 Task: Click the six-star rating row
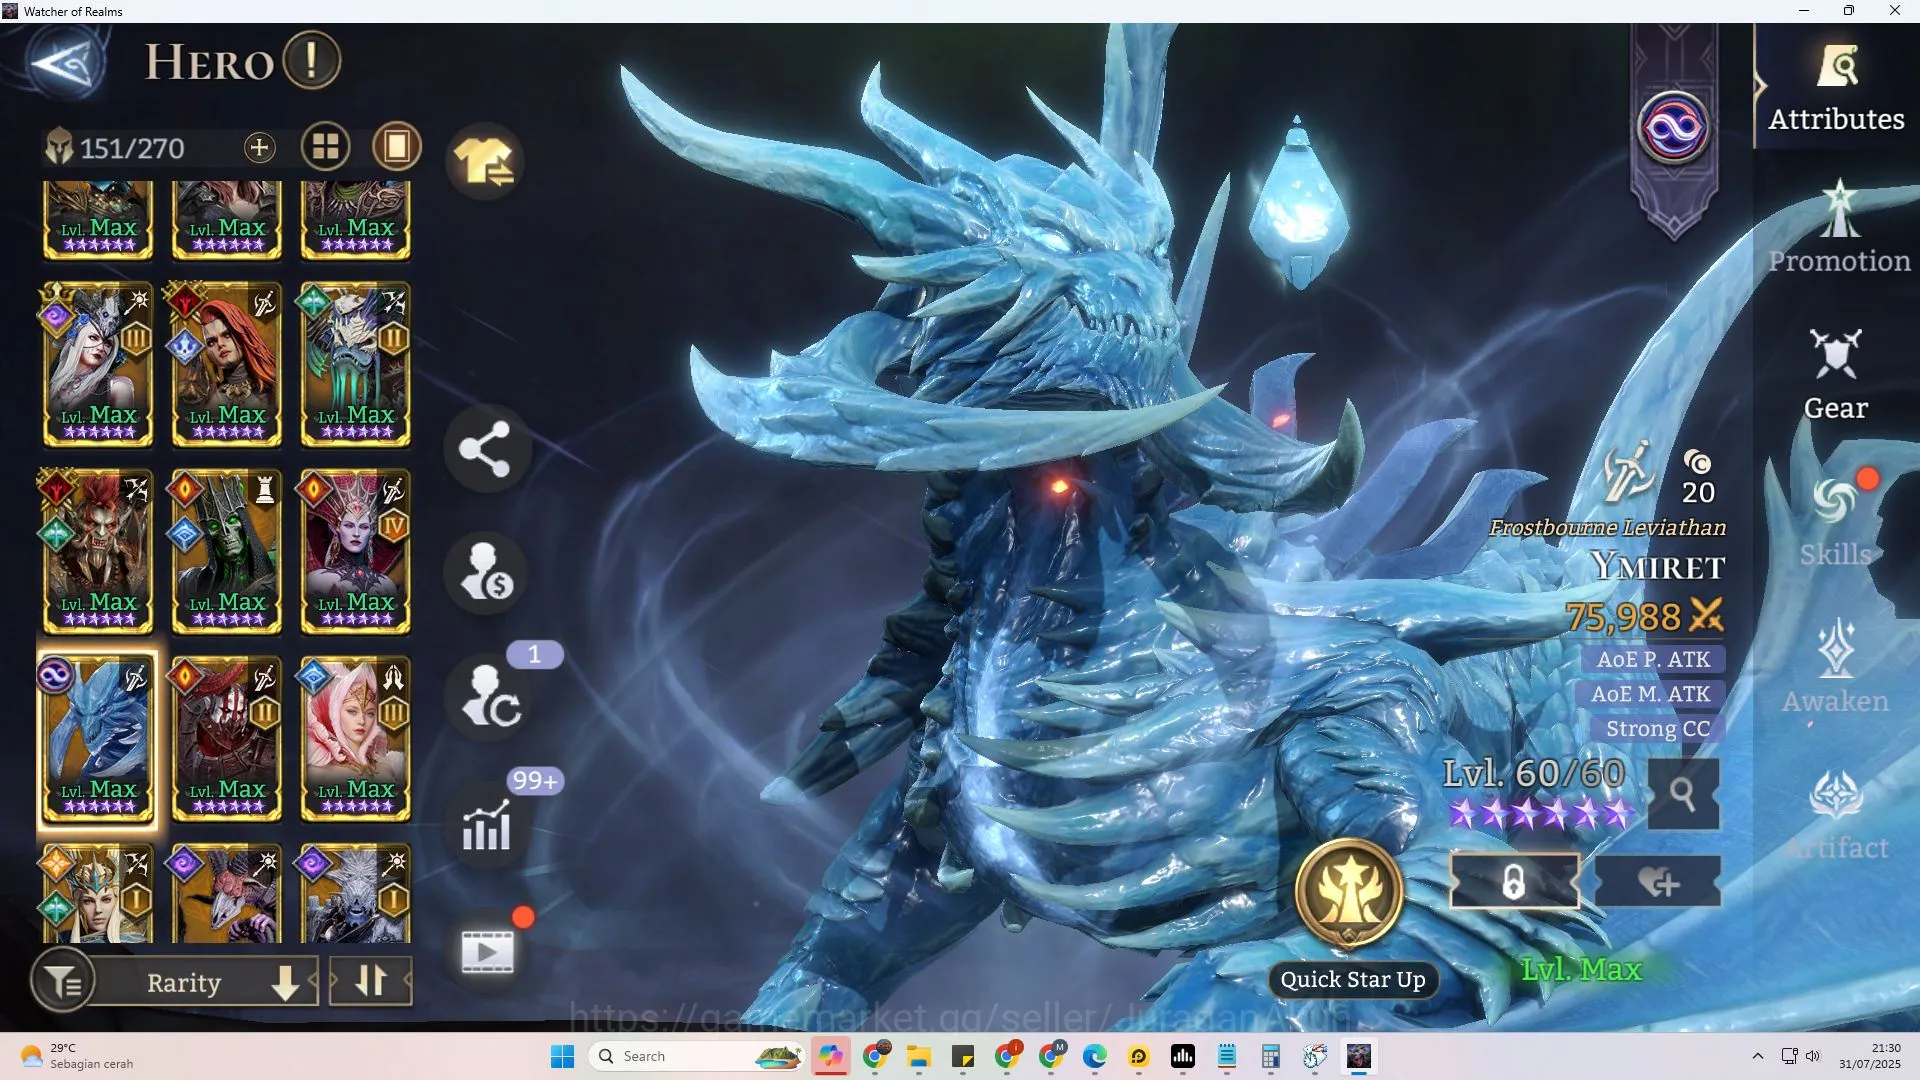1540,814
